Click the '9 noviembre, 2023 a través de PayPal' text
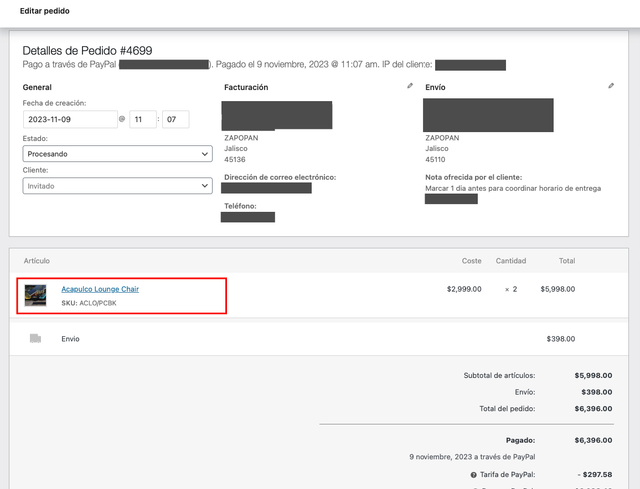 tap(472, 457)
